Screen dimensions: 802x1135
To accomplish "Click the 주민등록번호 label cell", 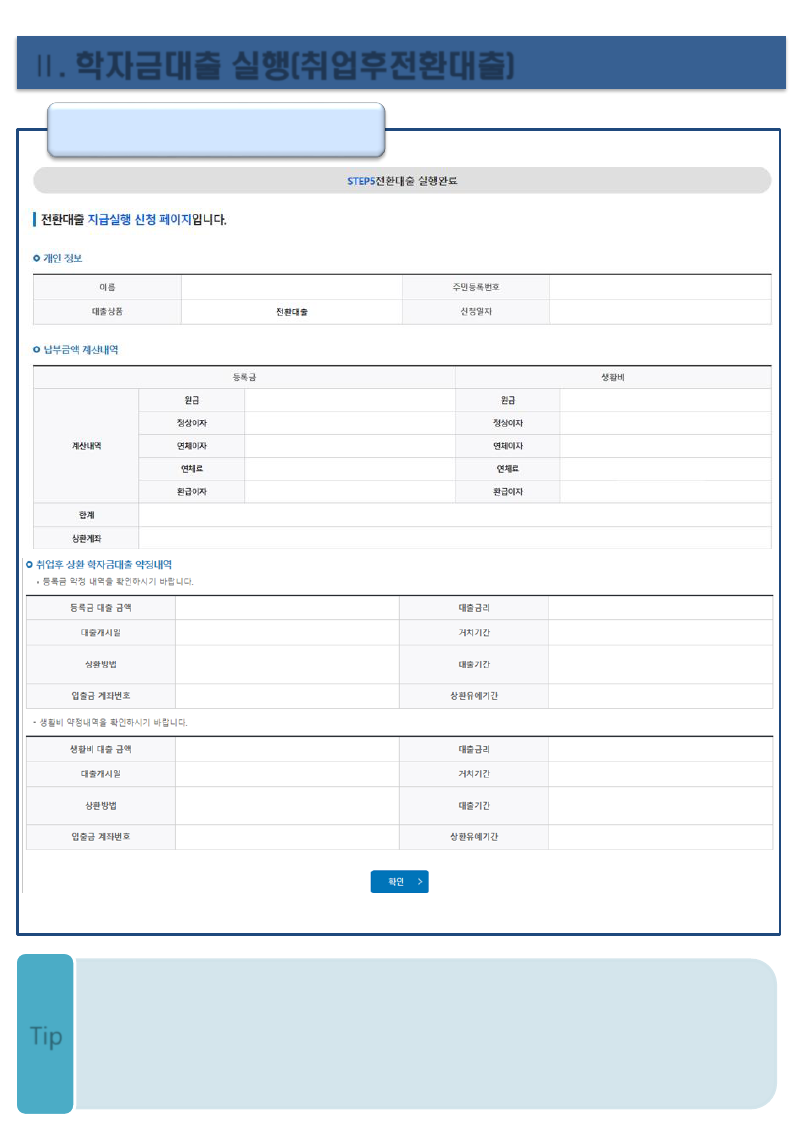I will (x=476, y=287).
